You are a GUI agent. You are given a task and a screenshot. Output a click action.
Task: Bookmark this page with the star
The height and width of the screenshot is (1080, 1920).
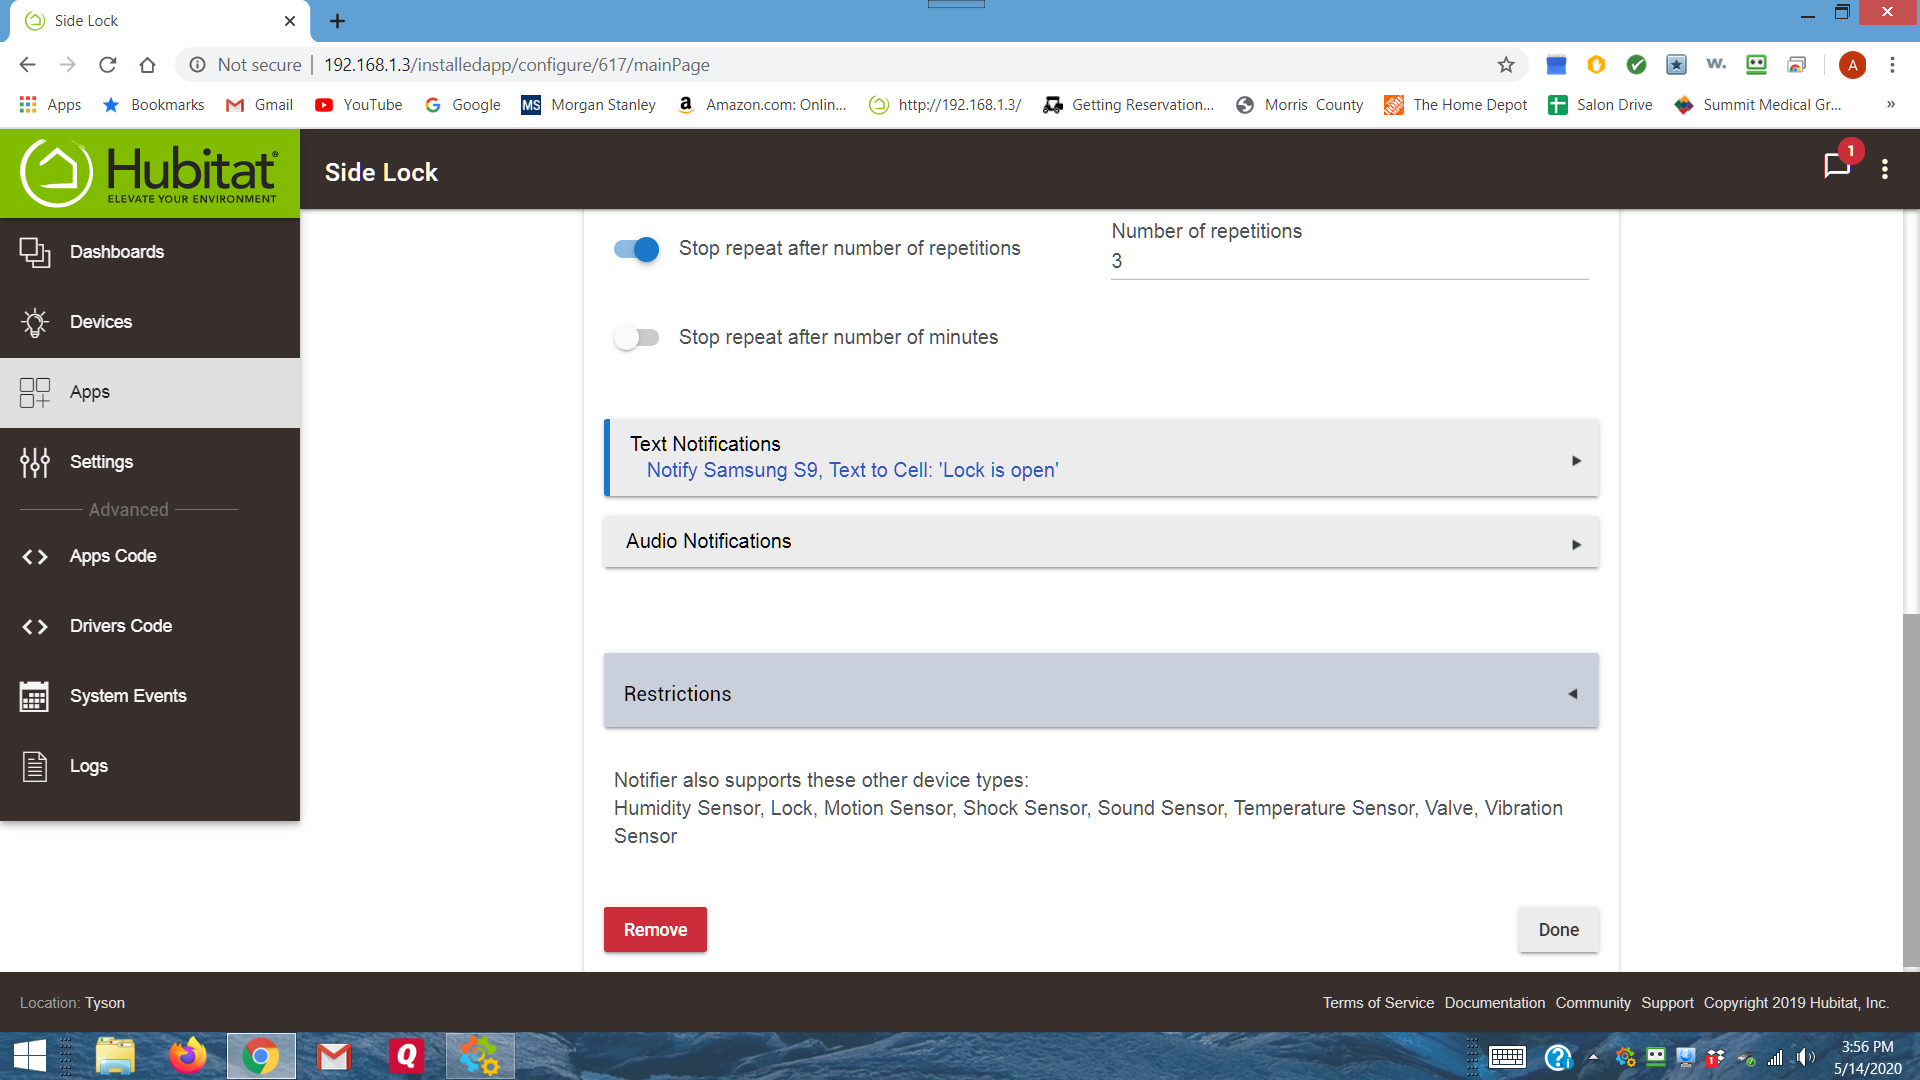coord(1506,65)
